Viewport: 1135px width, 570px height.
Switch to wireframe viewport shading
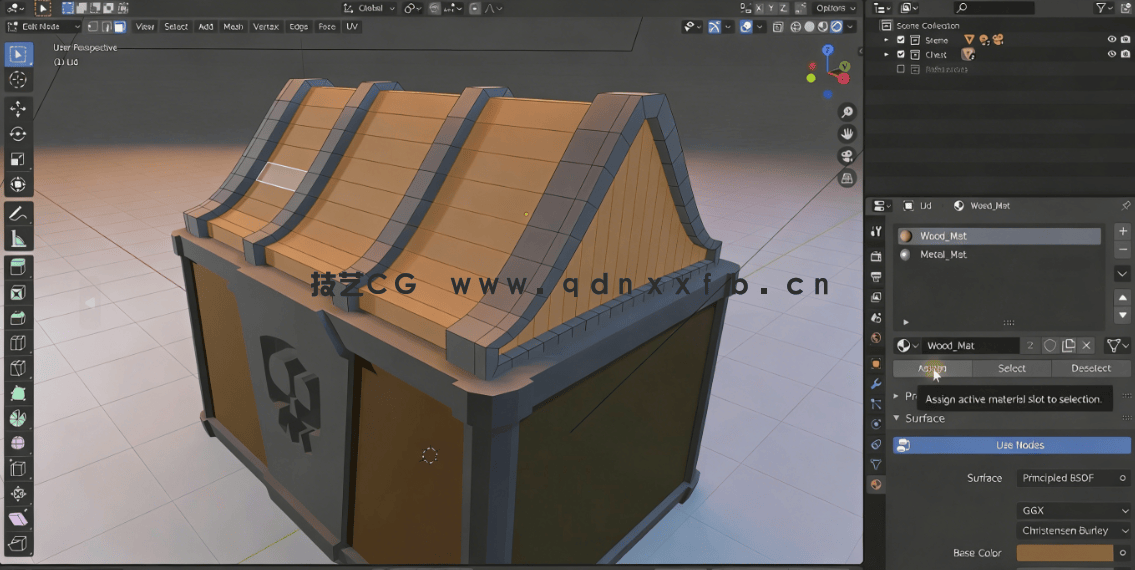(x=796, y=27)
